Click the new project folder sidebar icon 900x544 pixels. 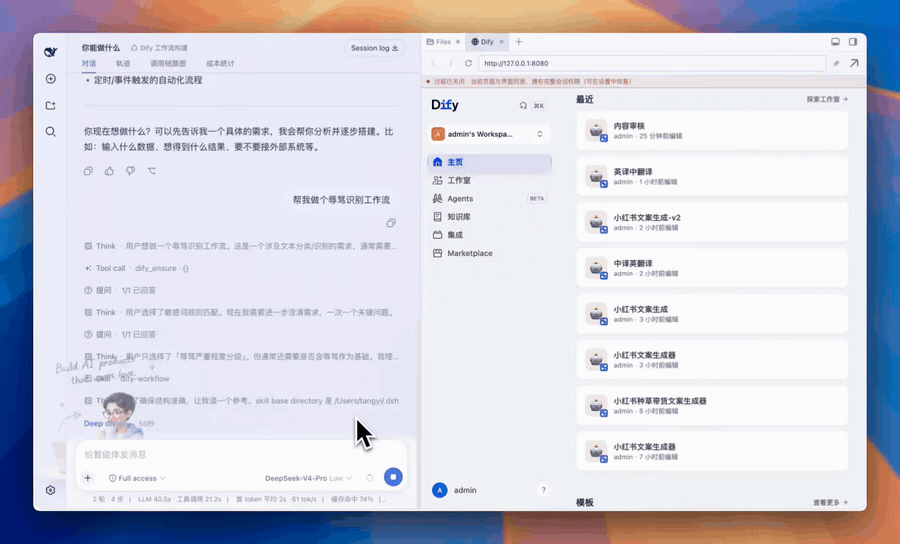click(x=51, y=105)
